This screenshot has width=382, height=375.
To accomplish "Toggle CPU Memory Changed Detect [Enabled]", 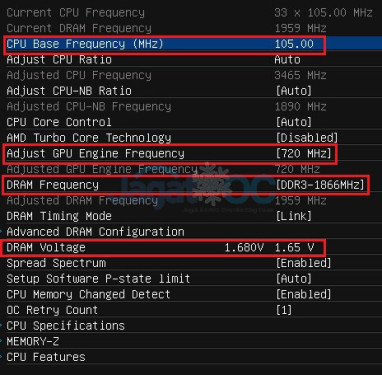I will point(191,294).
